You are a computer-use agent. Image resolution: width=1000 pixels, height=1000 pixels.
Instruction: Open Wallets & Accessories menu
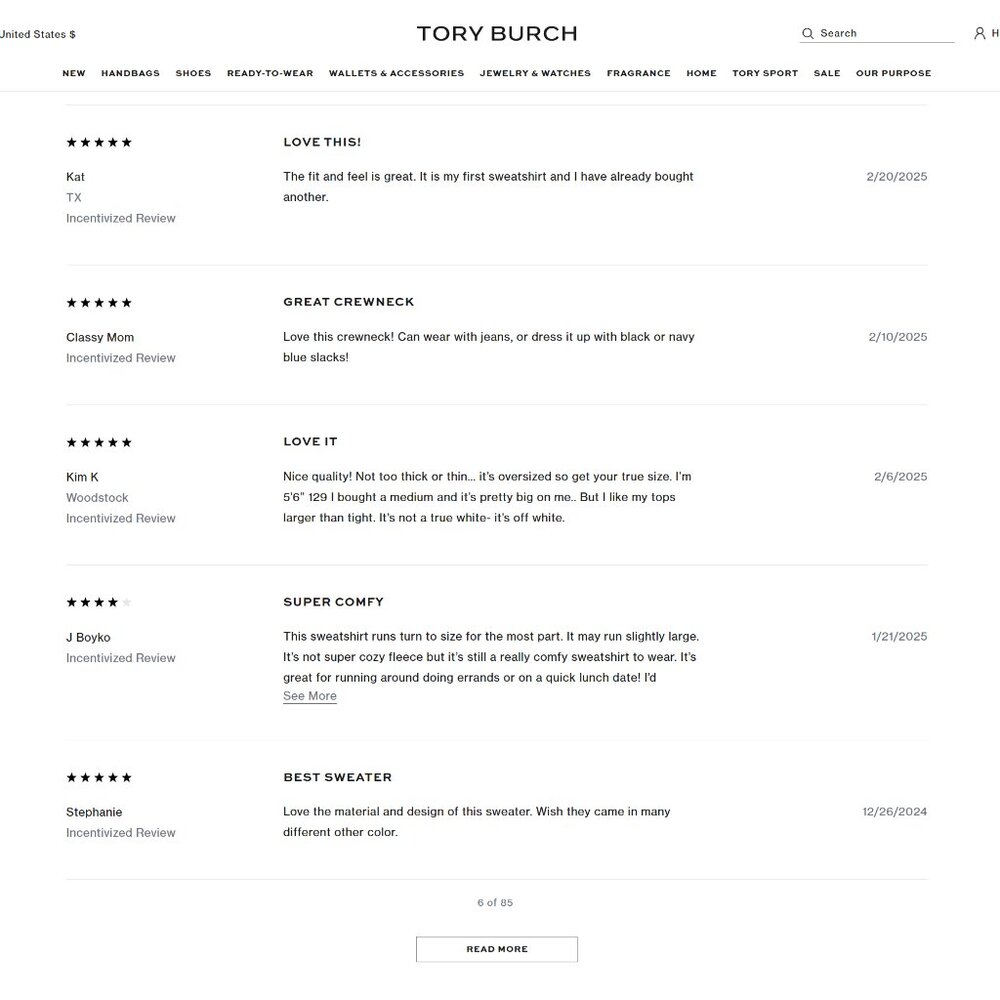(x=396, y=74)
